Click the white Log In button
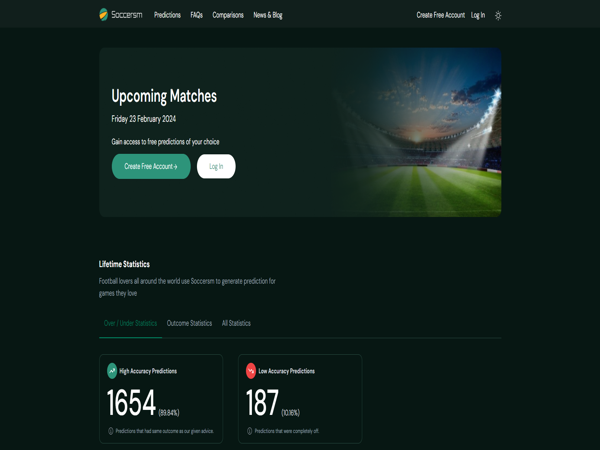 pyautogui.click(x=216, y=166)
